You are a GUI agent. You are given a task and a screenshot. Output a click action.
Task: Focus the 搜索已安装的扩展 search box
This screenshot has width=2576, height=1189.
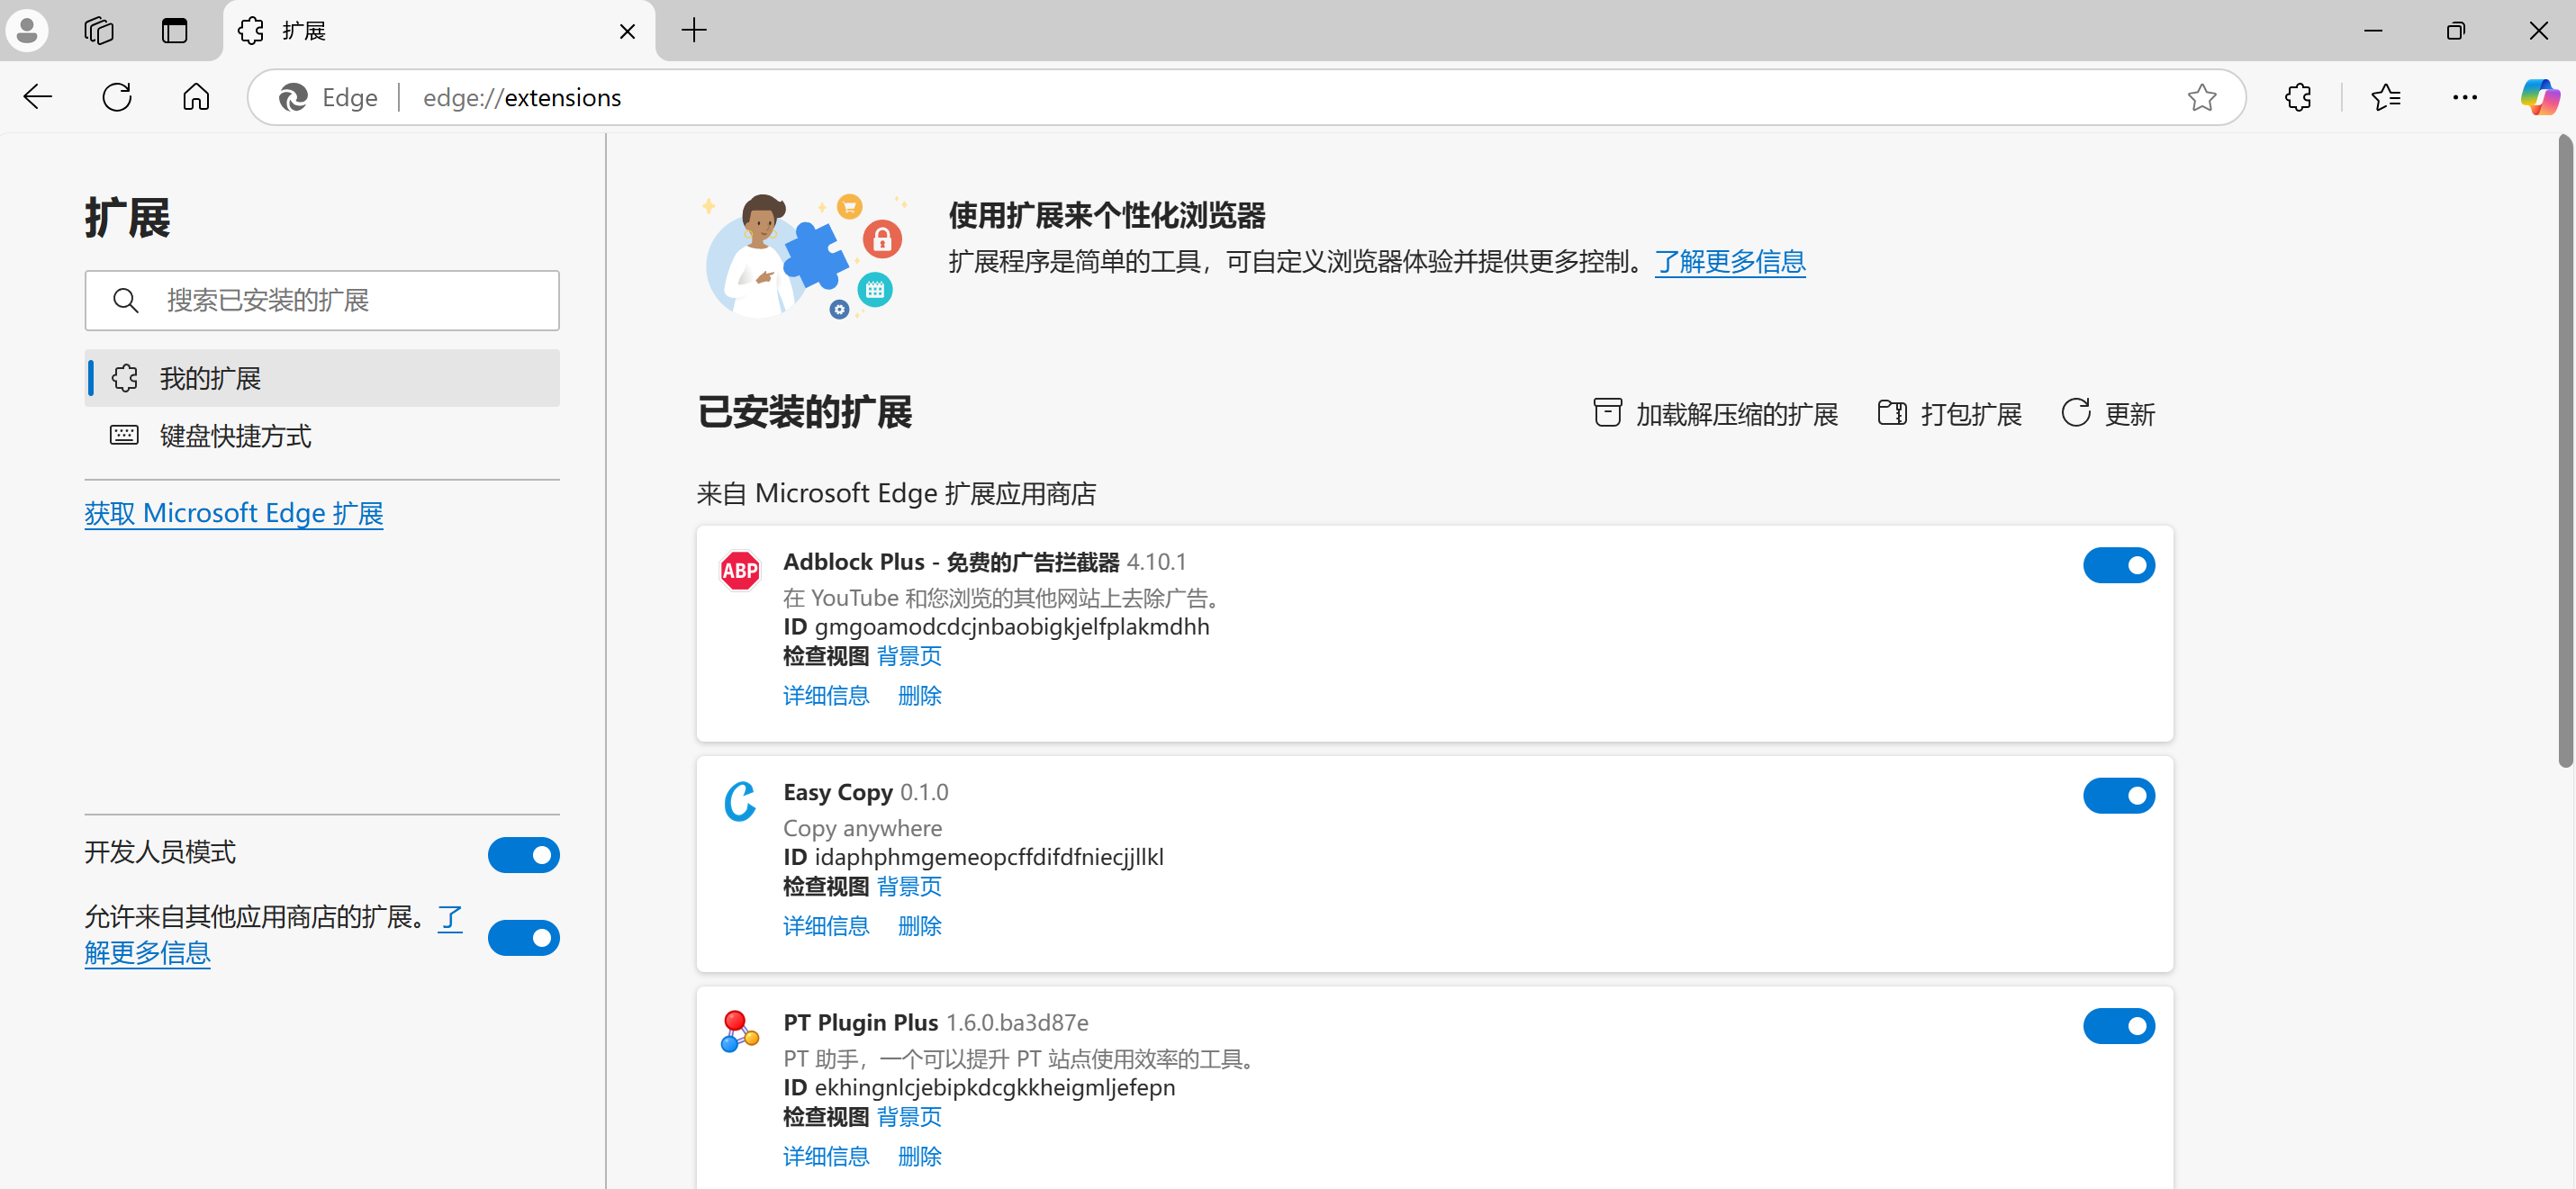322,300
